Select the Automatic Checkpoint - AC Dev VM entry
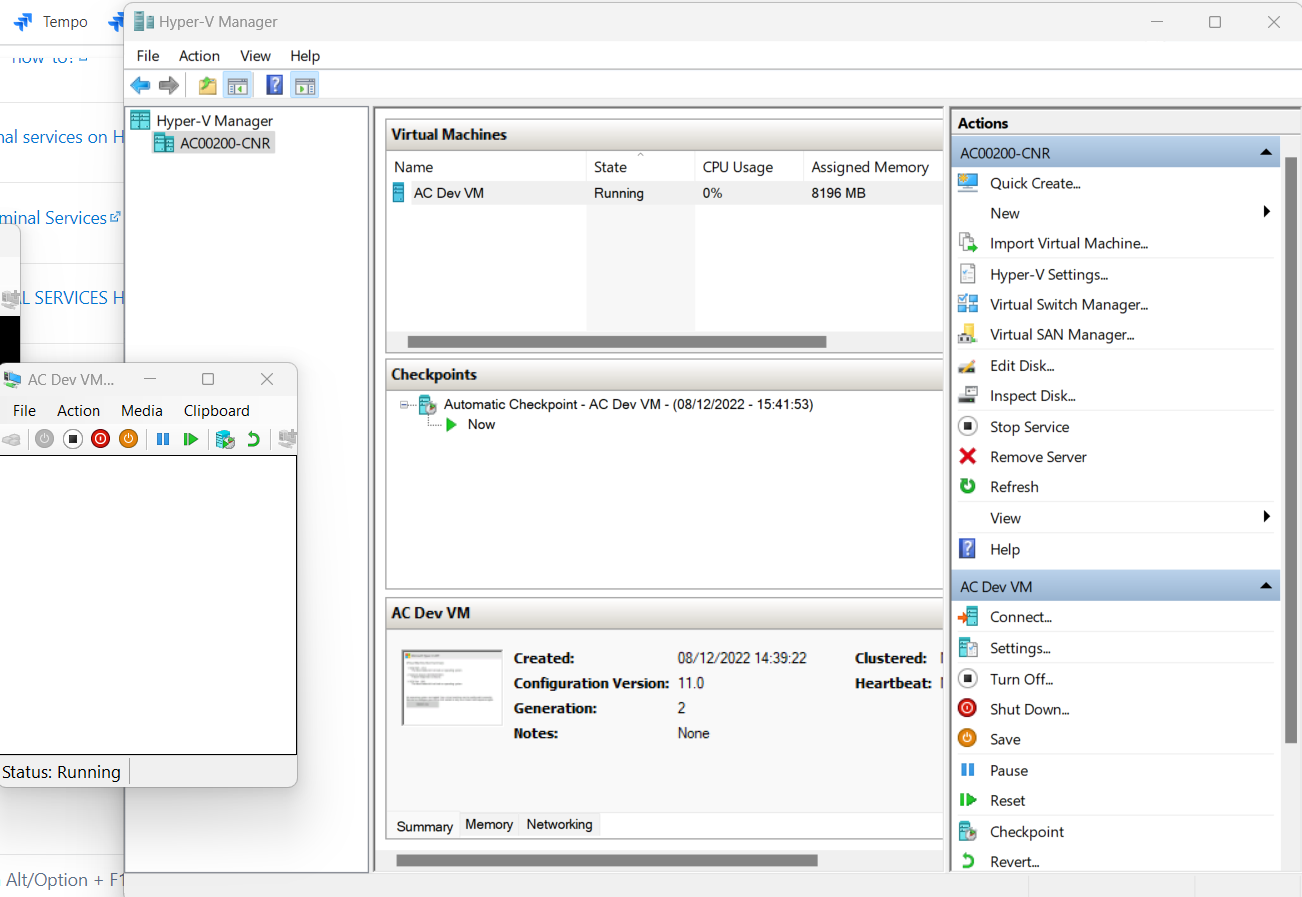 tap(628, 405)
